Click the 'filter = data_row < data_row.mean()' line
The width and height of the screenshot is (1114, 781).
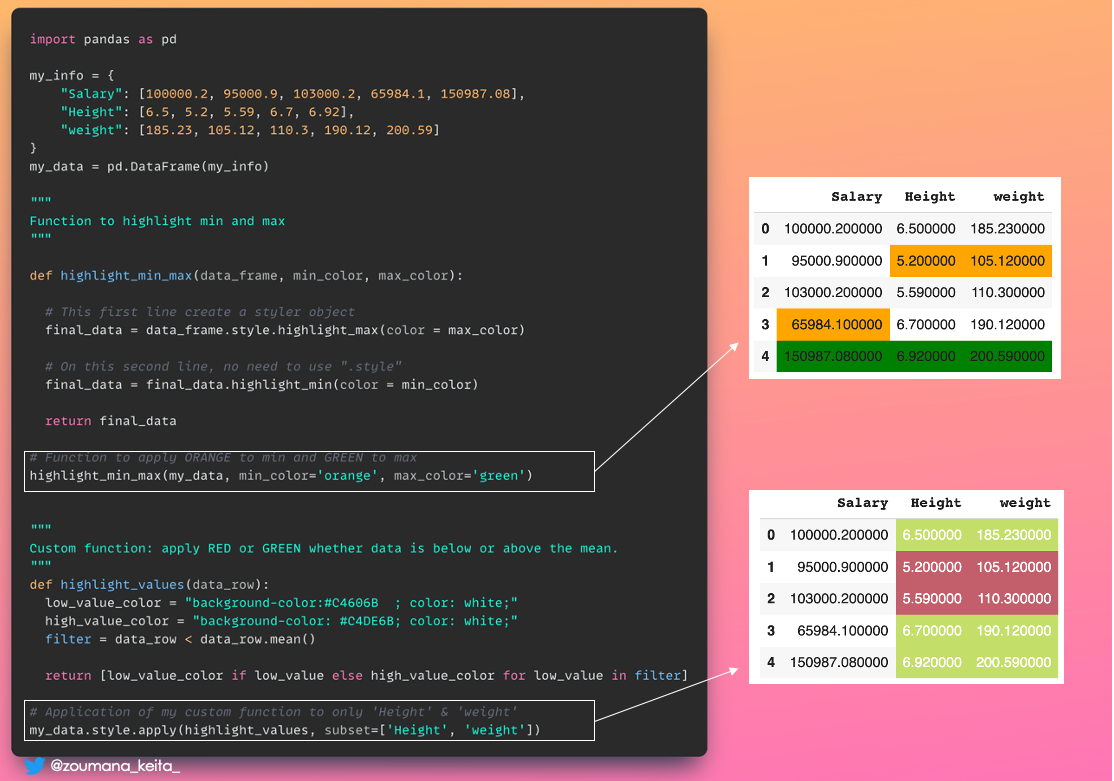(180, 639)
